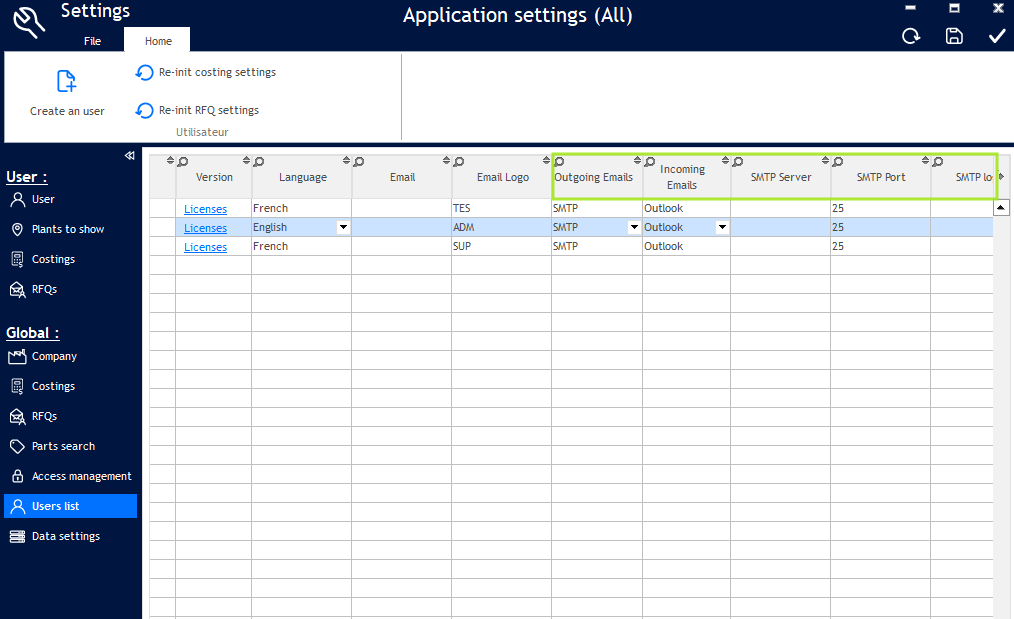Viewport: 1014px width, 619px height.
Task: Click the checkmark validate icon
Action: tap(997, 37)
